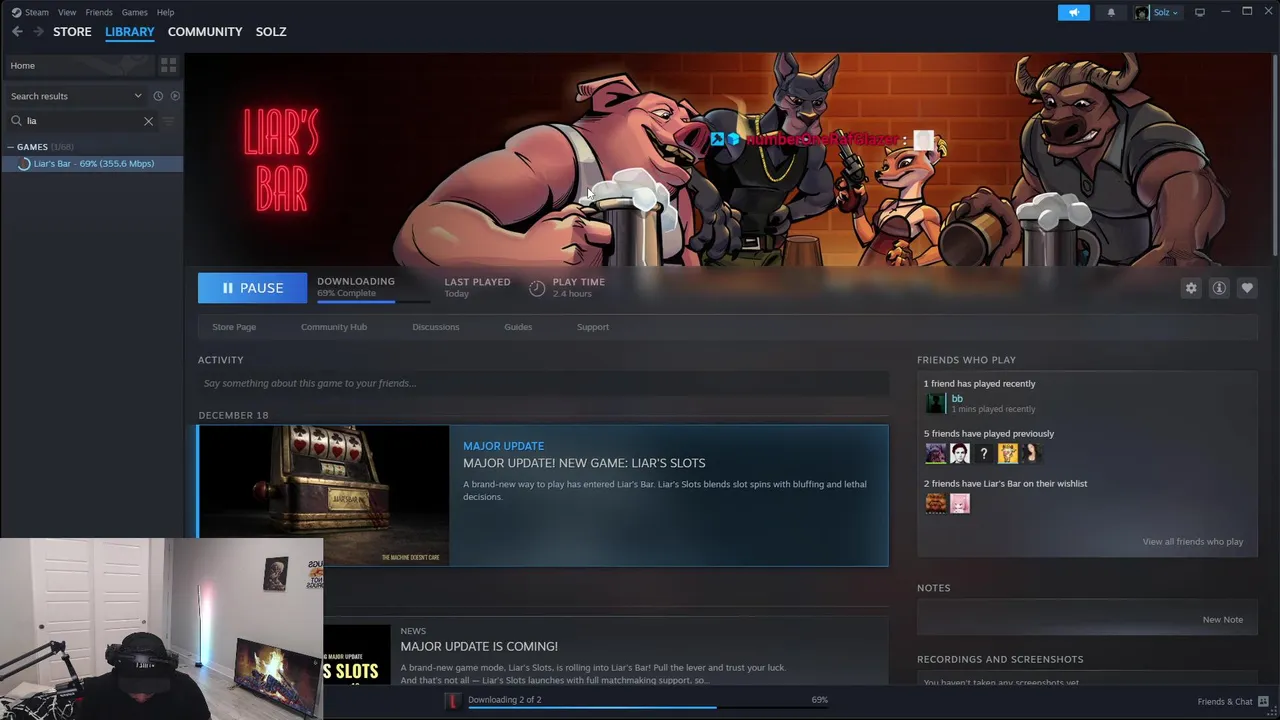Open downloads via Downloading 2 of 2
1280x720 pixels.
[505, 700]
